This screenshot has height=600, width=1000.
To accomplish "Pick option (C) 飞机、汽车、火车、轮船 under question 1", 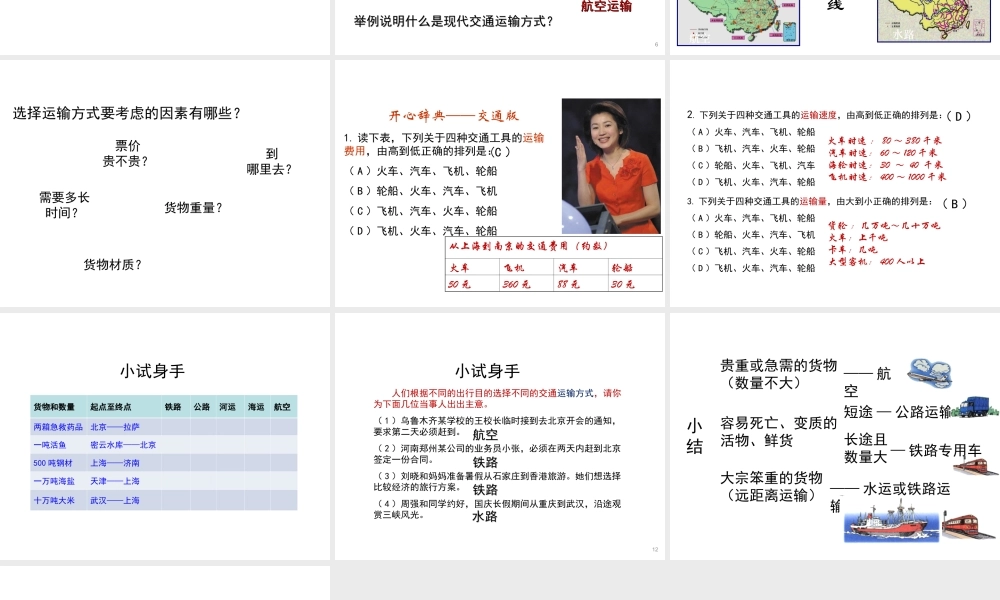I will coord(423,210).
